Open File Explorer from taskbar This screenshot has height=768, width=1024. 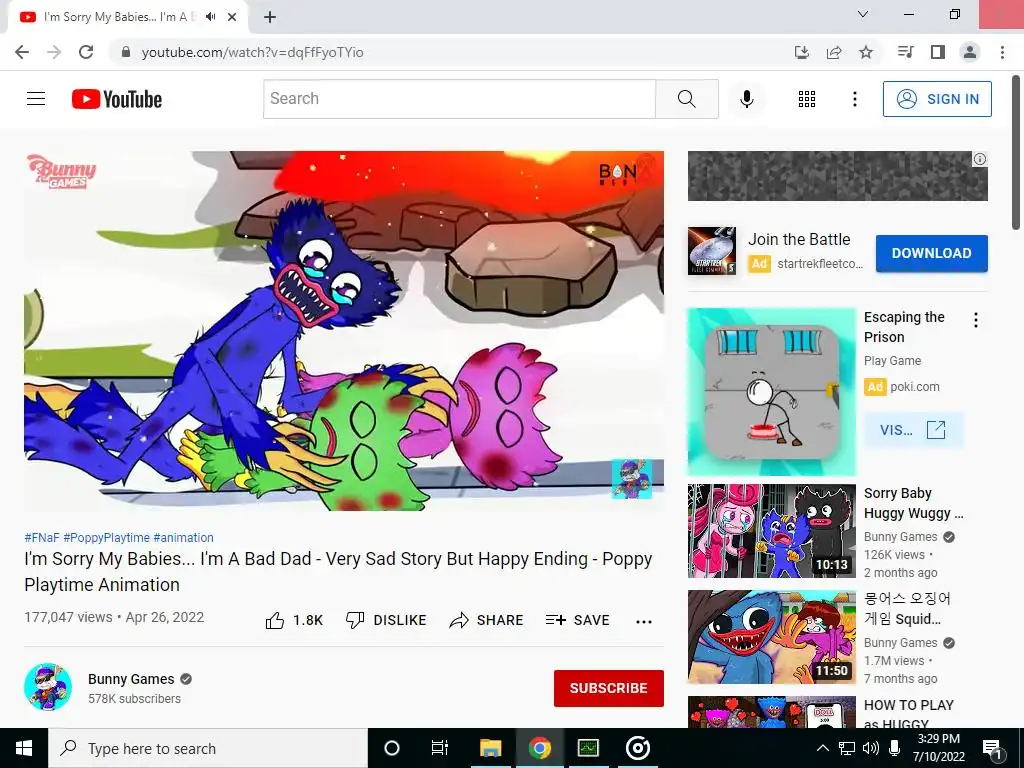(490, 748)
